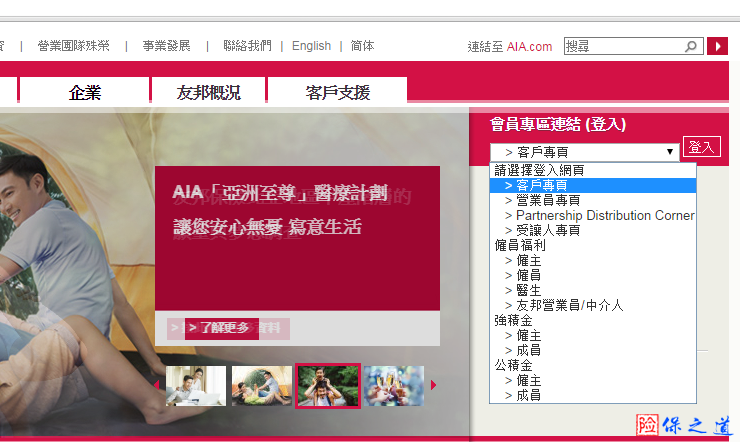
Task: Select 僱員 under 僱員福利
Action: (593, 275)
